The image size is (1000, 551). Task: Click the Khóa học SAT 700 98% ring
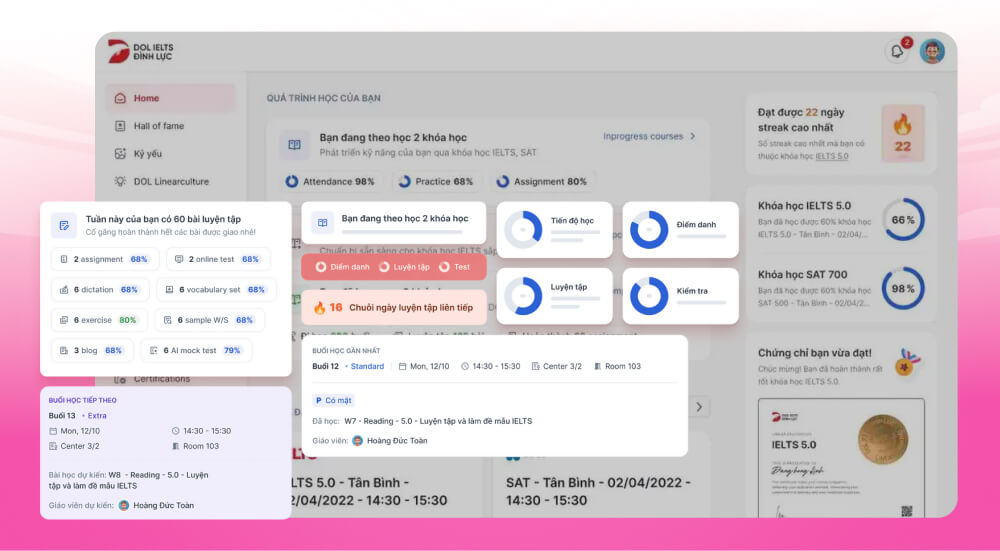coord(902,289)
